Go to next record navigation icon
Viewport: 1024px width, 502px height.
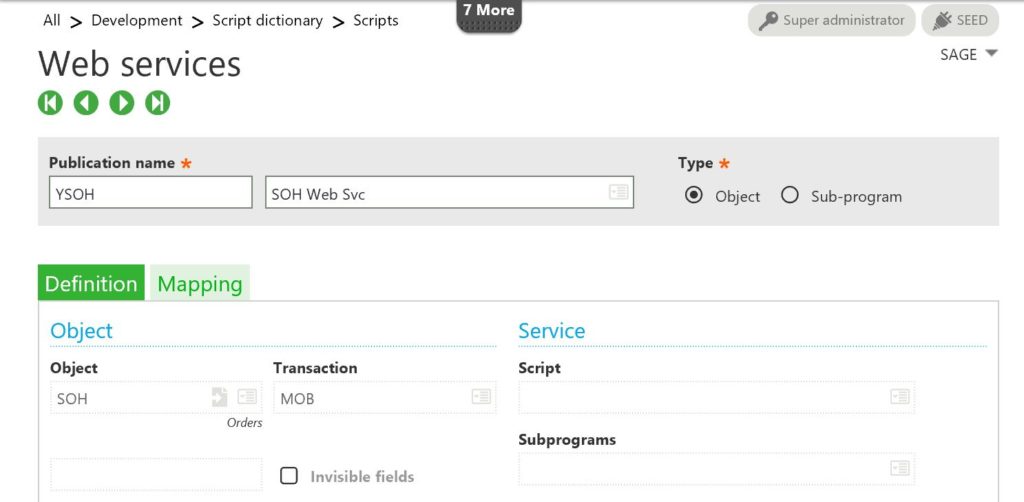tap(122, 102)
